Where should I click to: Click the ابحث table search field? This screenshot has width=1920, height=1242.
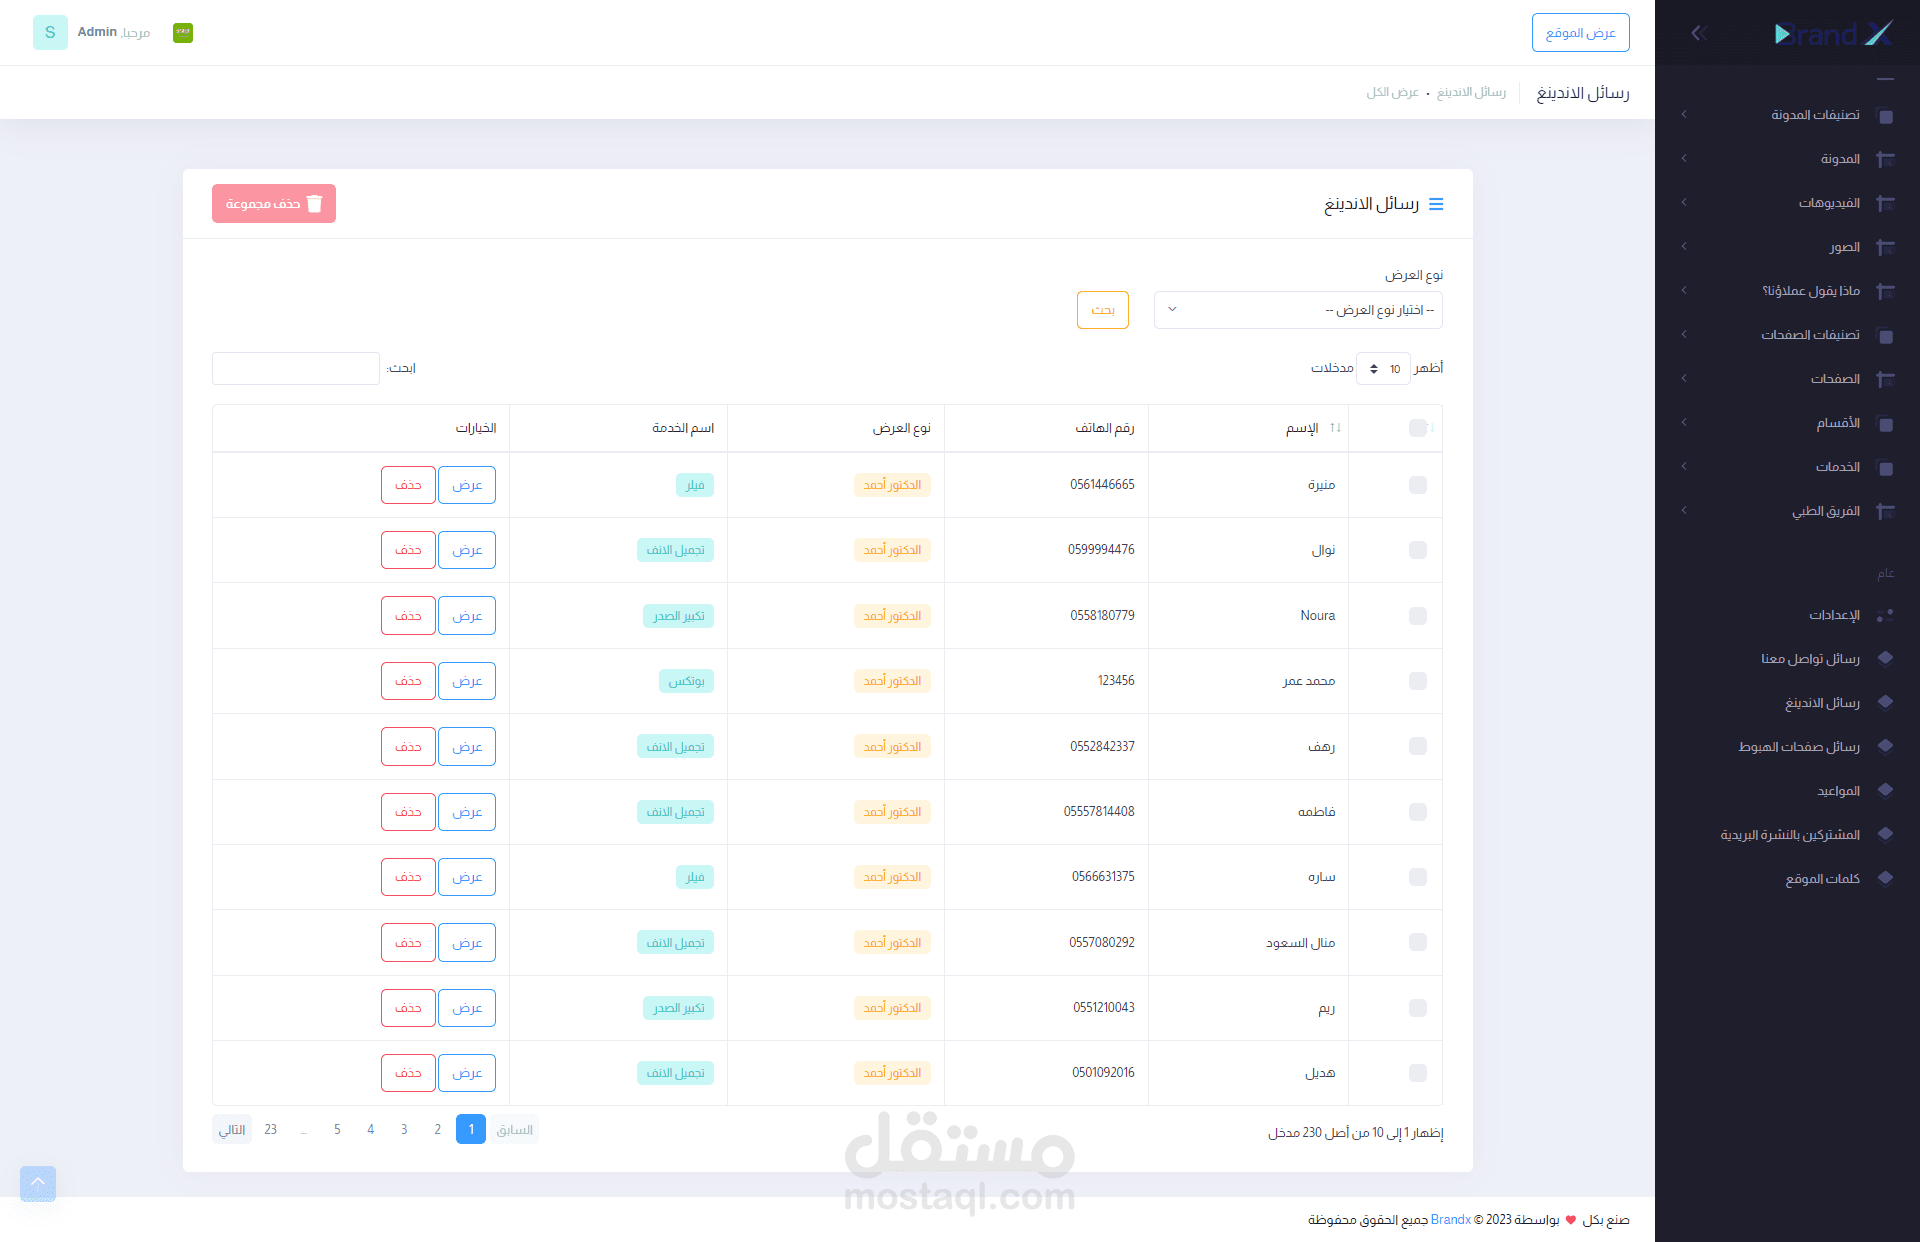coord(296,369)
